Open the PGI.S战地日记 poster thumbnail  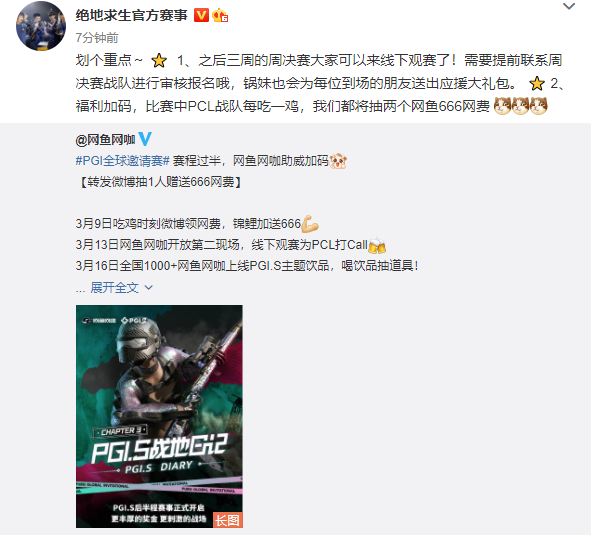tap(159, 416)
